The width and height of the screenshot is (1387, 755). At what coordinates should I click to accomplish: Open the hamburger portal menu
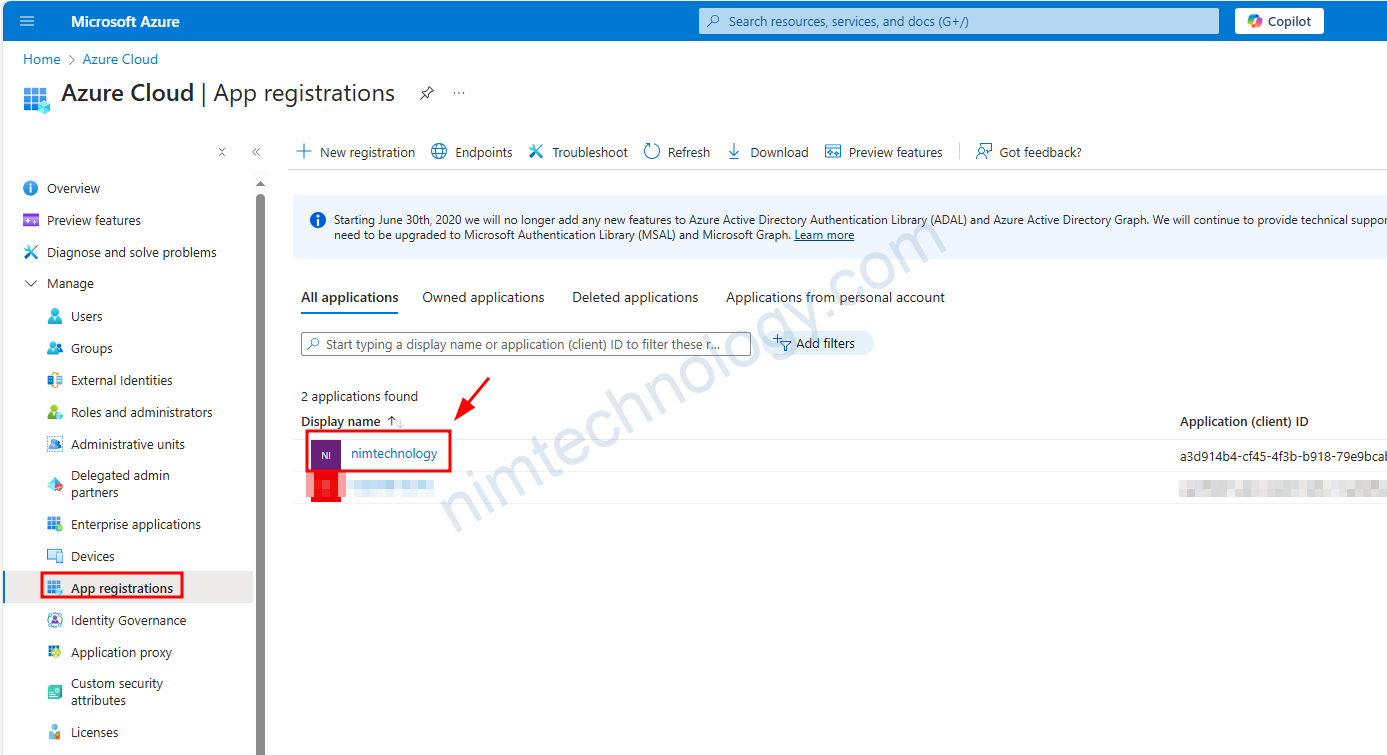[x=27, y=21]
